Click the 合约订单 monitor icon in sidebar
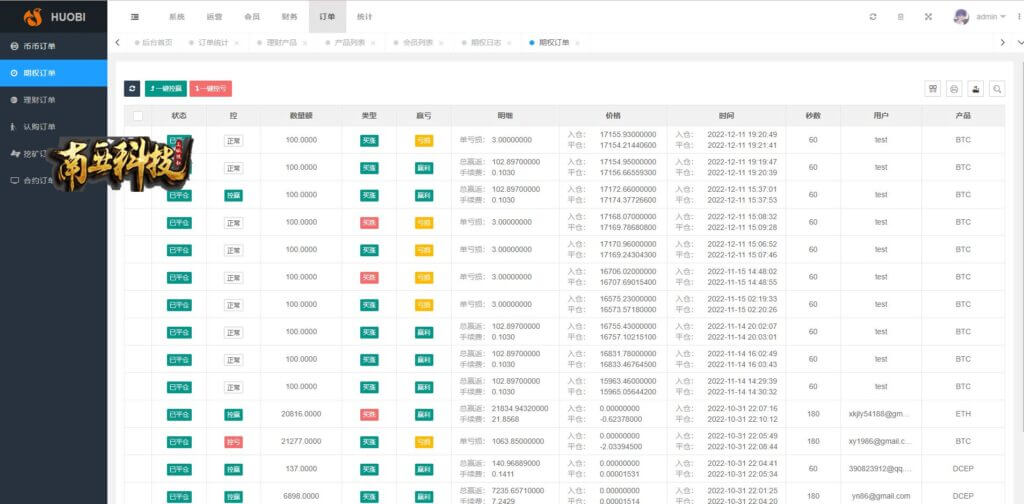The image size is (1024, 504). pyautogui.click(x=14, y=181)
